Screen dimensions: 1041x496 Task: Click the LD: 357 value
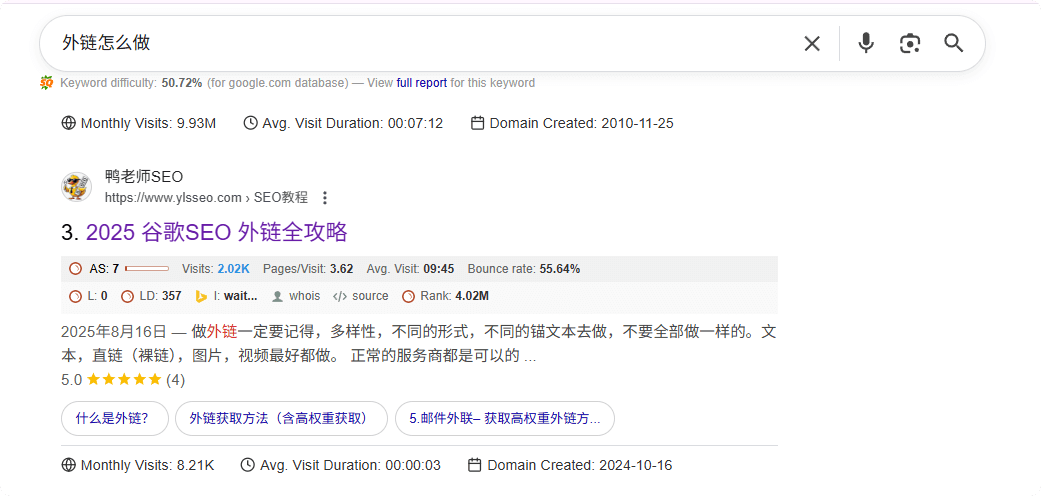(171, 296)
